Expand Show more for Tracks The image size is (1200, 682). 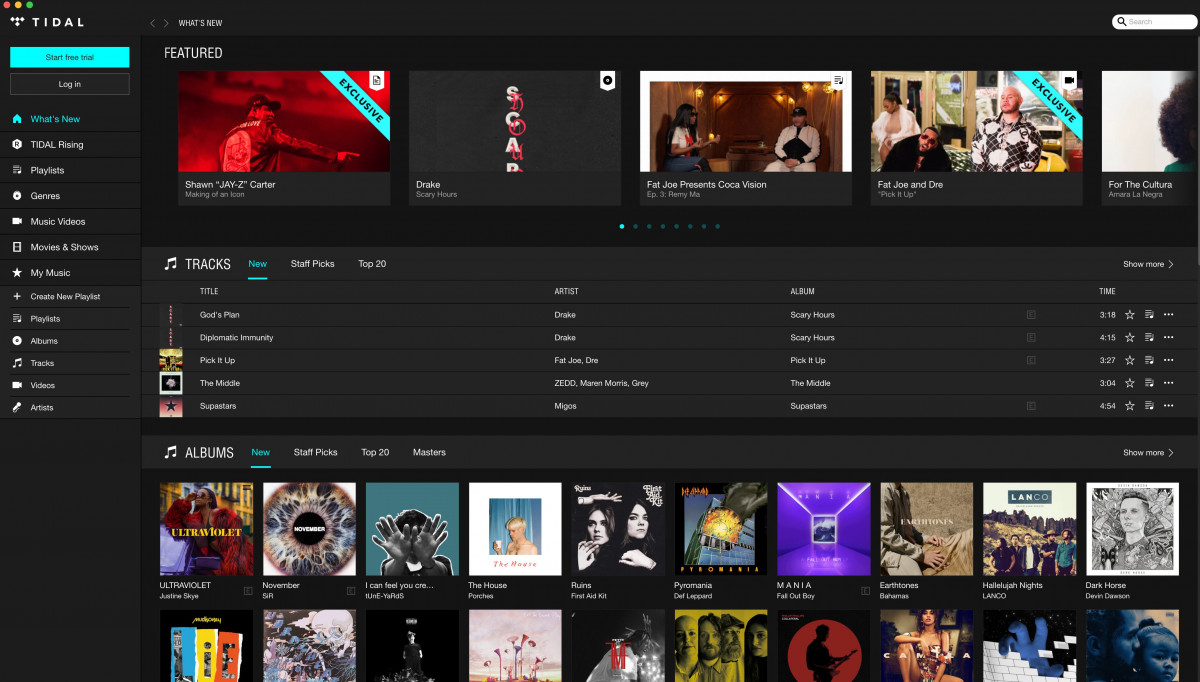[1148, 265]
